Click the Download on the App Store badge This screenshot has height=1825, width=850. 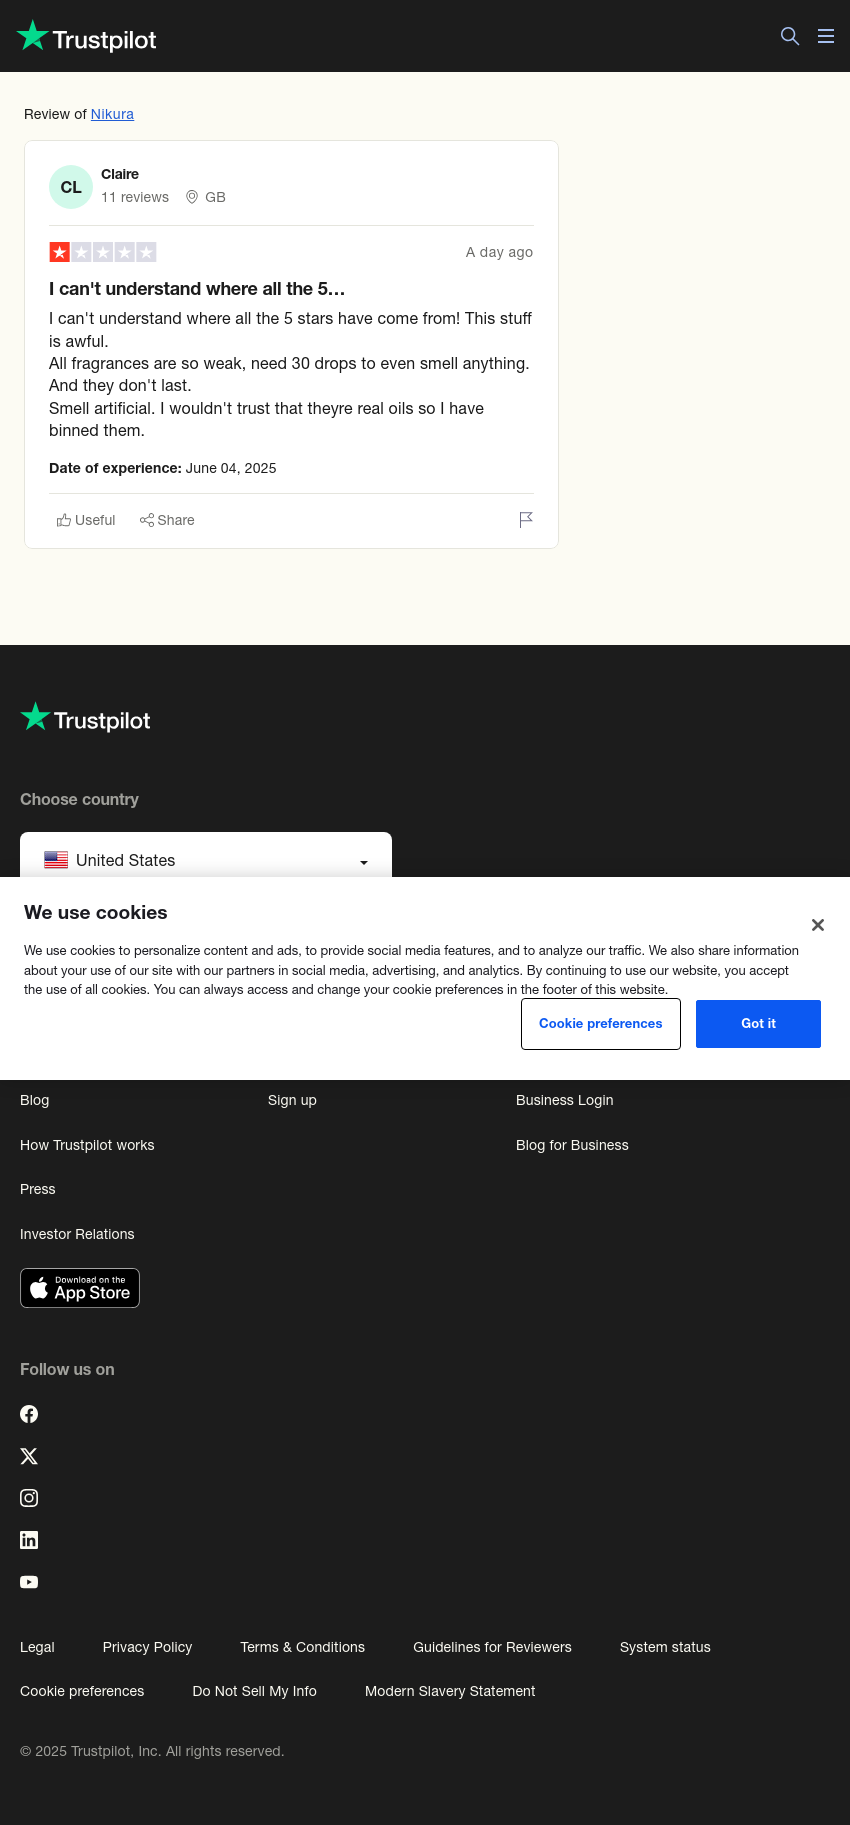pyautogui.click(x=80, y=1288)
